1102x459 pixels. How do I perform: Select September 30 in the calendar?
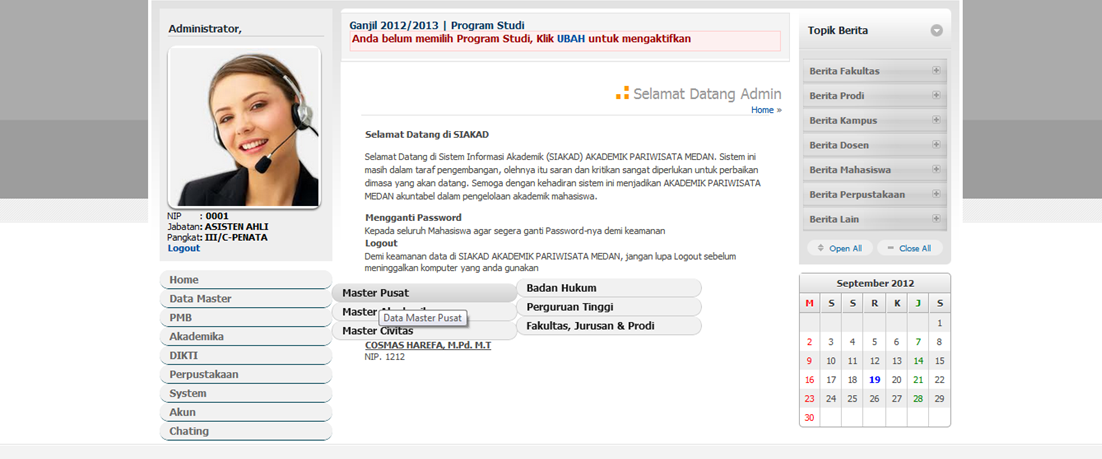809,418
